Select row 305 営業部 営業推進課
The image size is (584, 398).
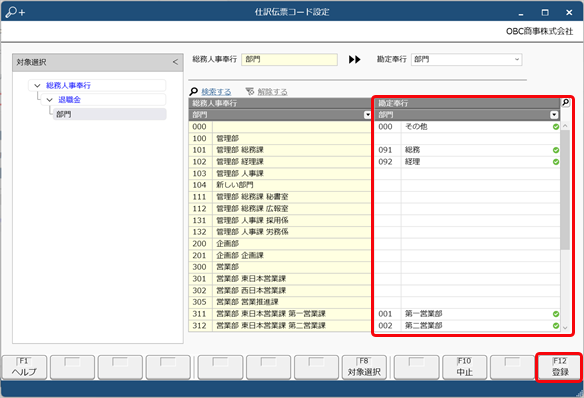pyautogui.click(x=280, y=302)
